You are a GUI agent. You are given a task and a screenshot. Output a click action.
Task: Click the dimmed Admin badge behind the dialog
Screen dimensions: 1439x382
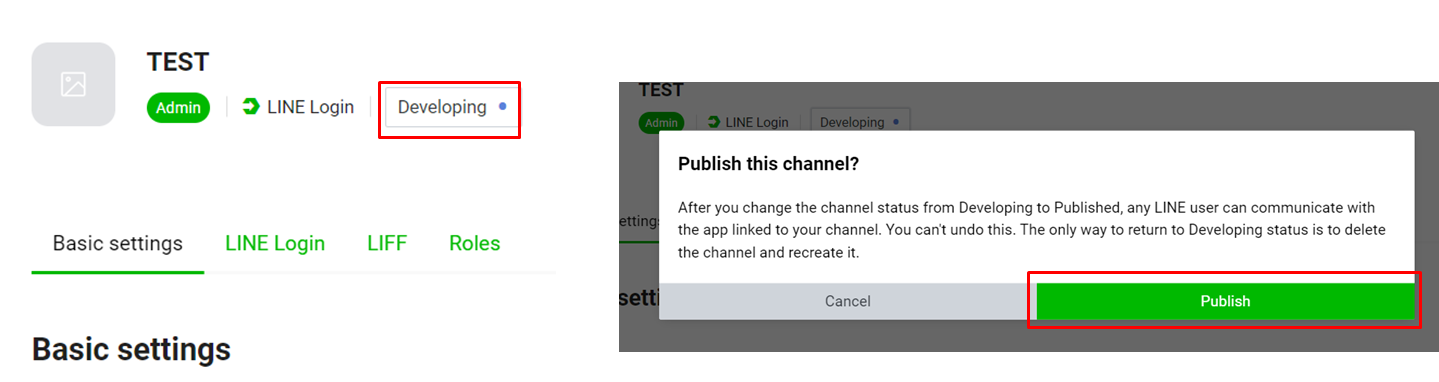coord(661,122)
